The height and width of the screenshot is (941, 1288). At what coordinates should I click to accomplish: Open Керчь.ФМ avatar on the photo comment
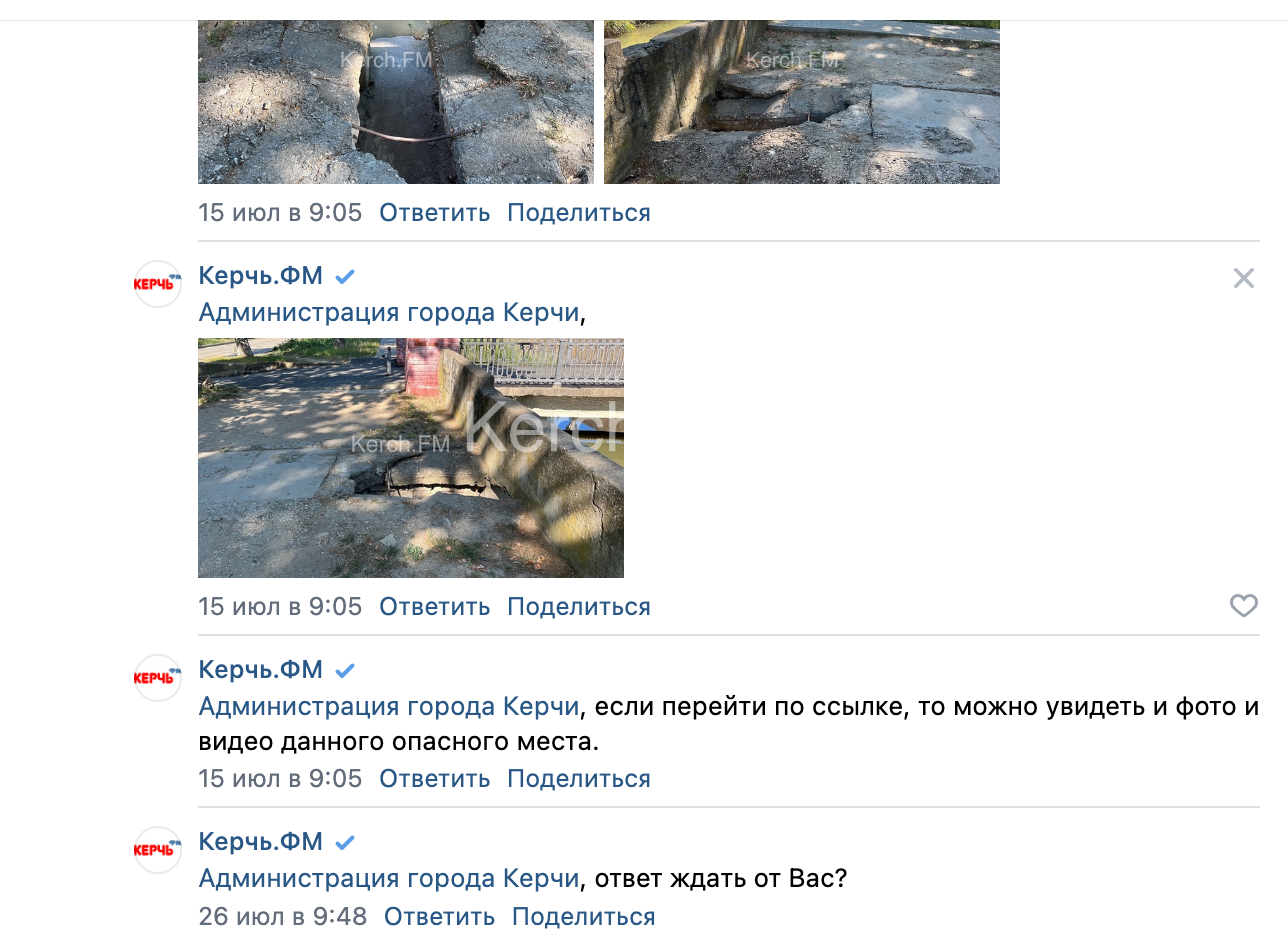(x=158, y=284)
